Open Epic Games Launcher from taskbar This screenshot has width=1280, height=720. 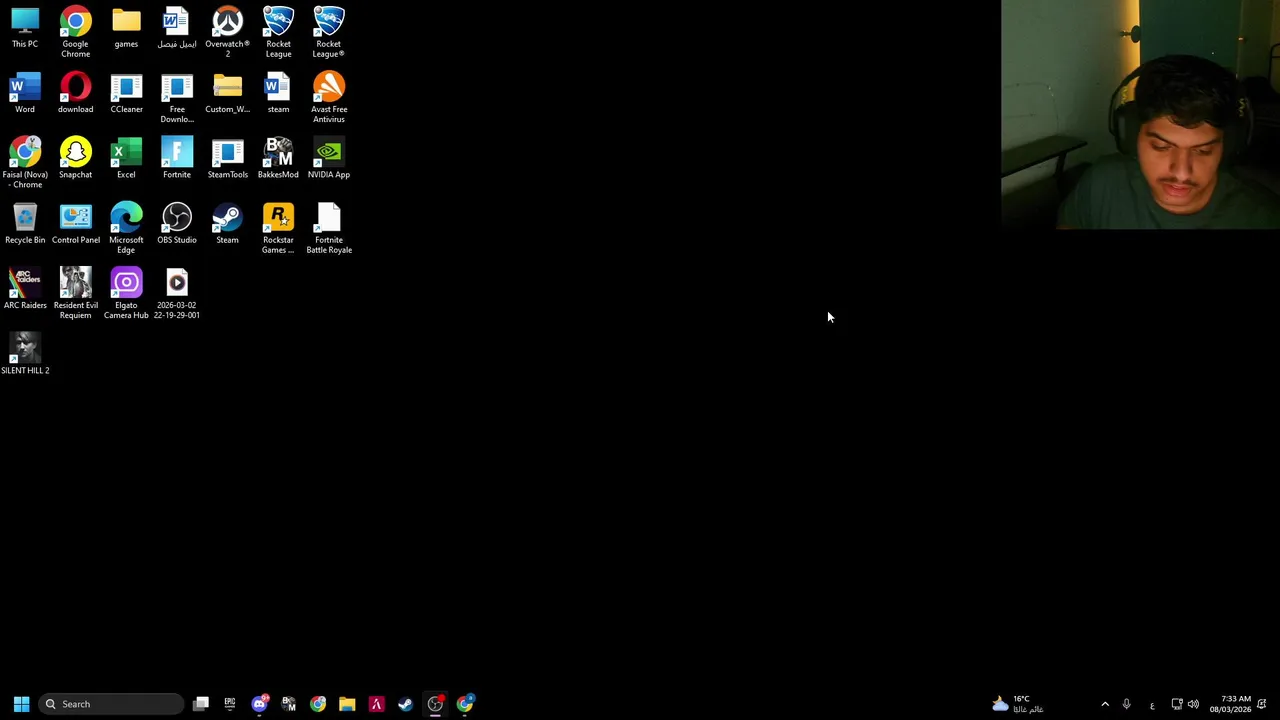point(230,704)
